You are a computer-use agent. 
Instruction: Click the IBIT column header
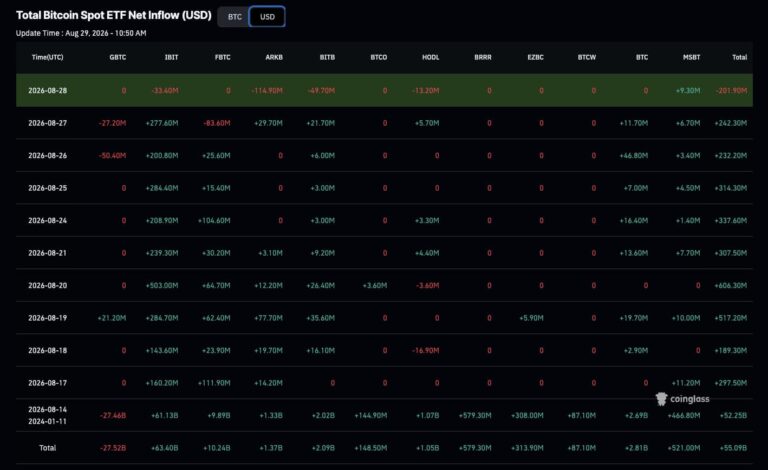pos(171,57)
